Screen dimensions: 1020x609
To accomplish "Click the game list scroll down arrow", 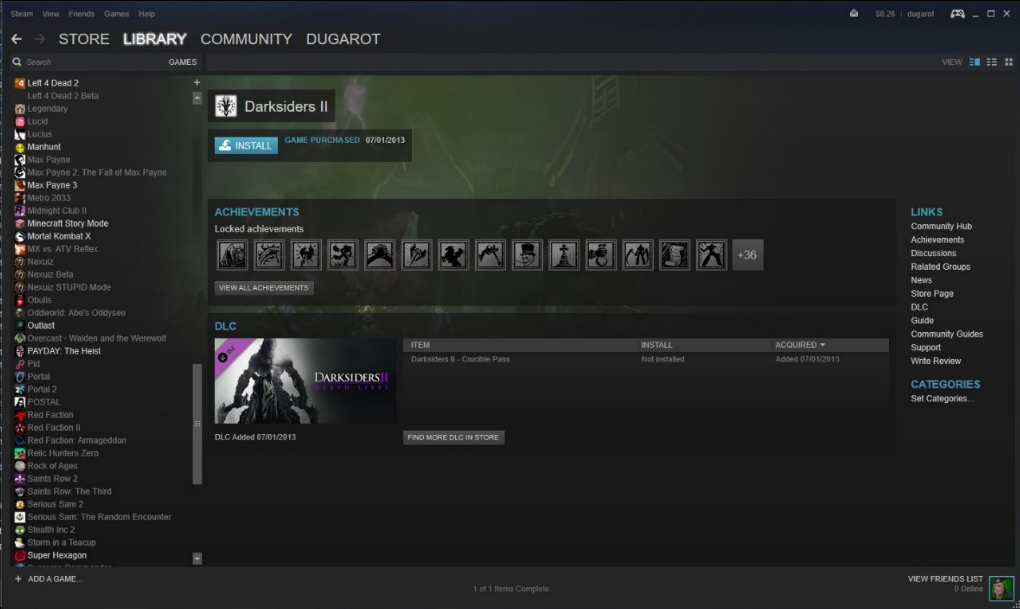I will pos(197,558).
